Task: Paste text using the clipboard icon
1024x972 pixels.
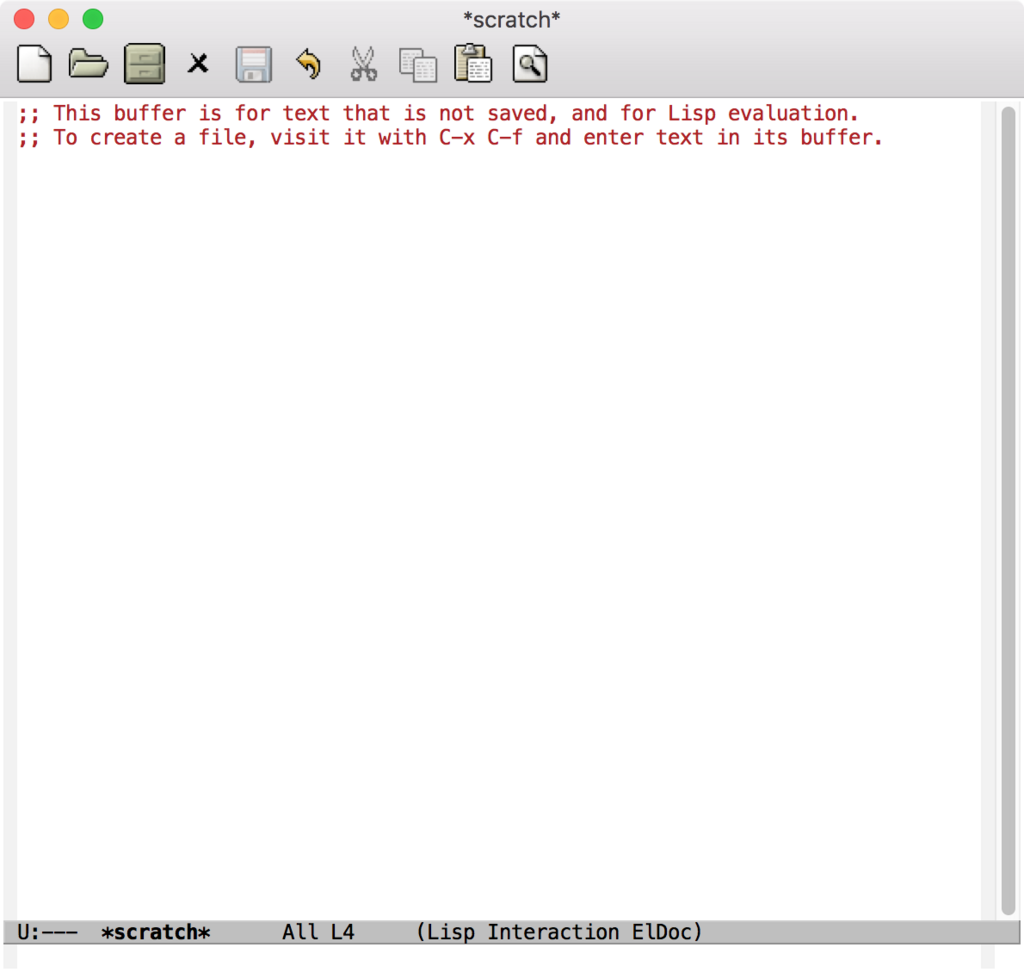Action: 473,63
